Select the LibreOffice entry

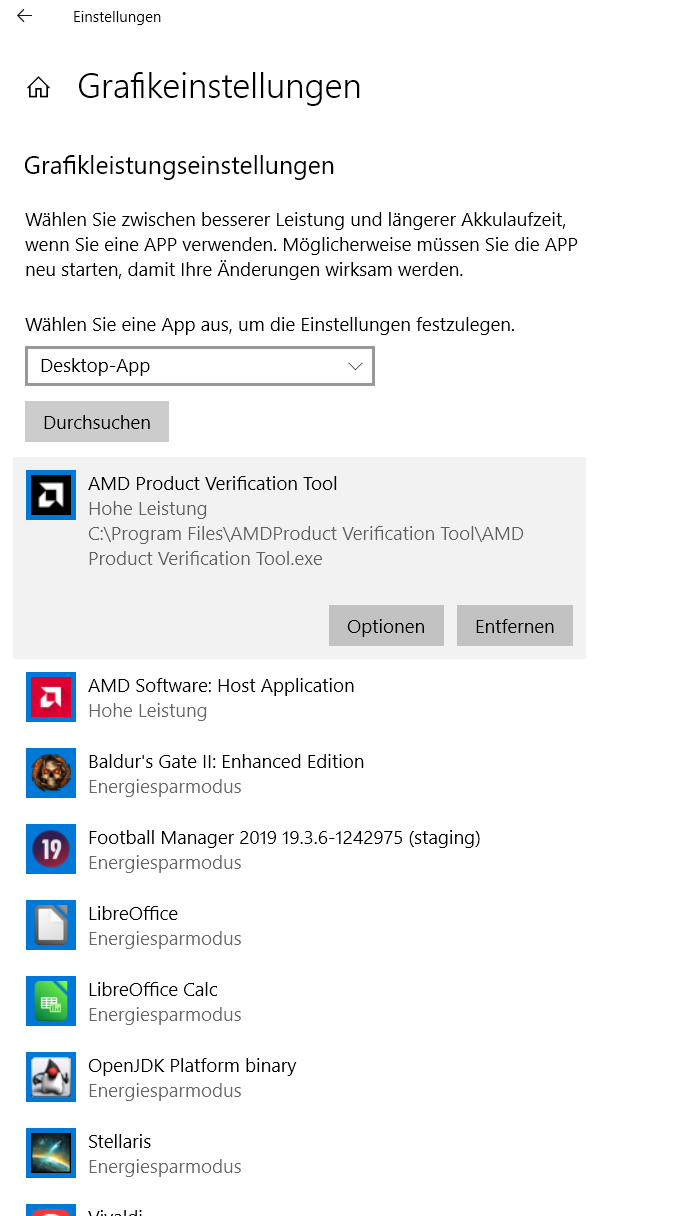pyautogui.click(x=299, y=925)
